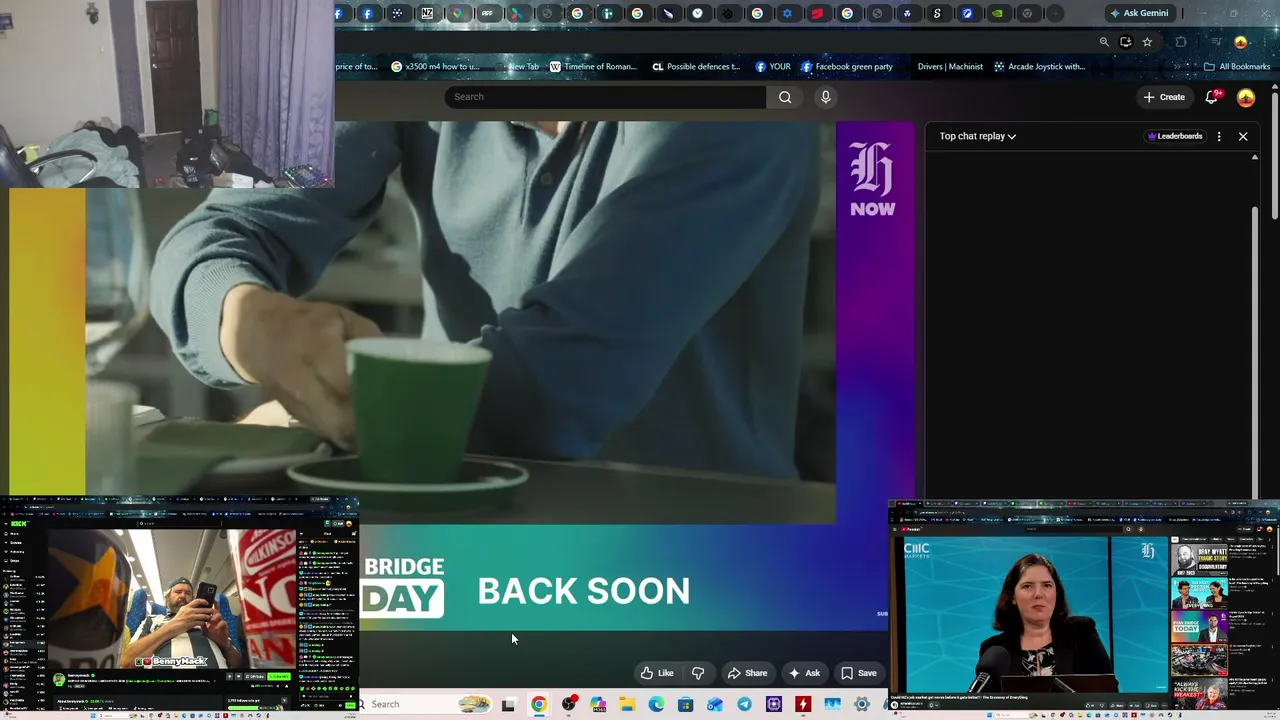1280x720 pixels.
Task: Like the video
Action: tap(657, 673)
